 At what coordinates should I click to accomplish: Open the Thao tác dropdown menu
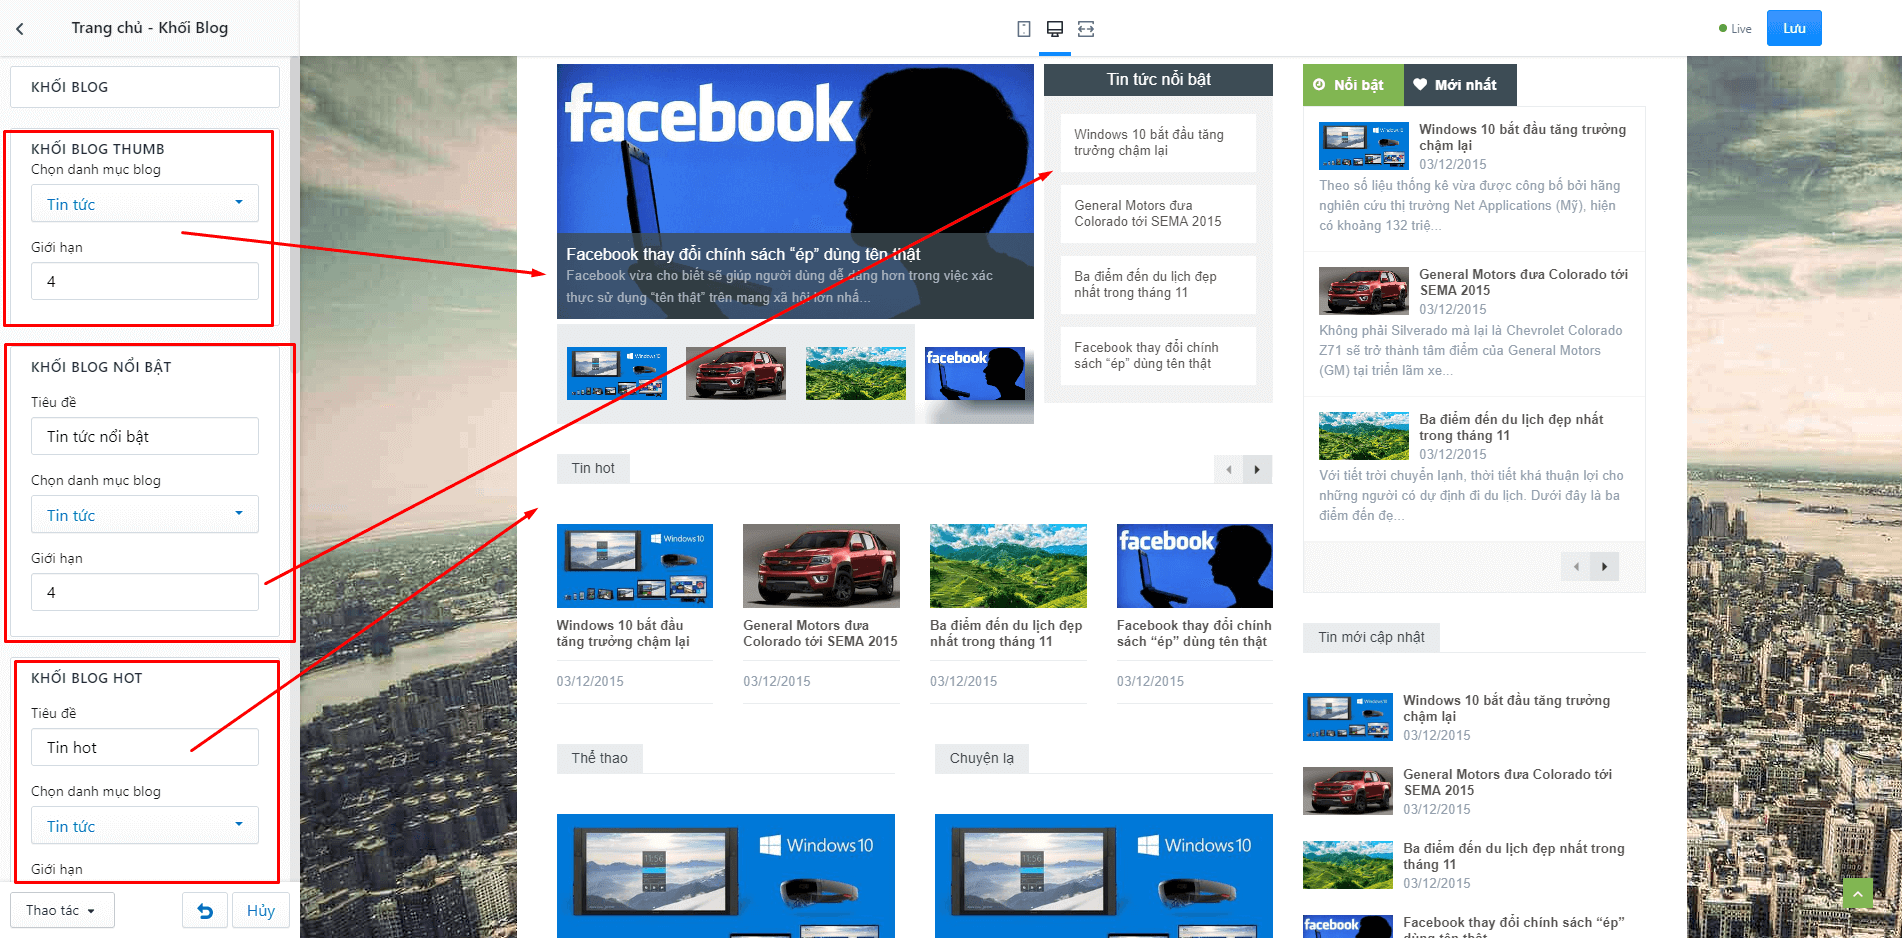click(62, 911)
